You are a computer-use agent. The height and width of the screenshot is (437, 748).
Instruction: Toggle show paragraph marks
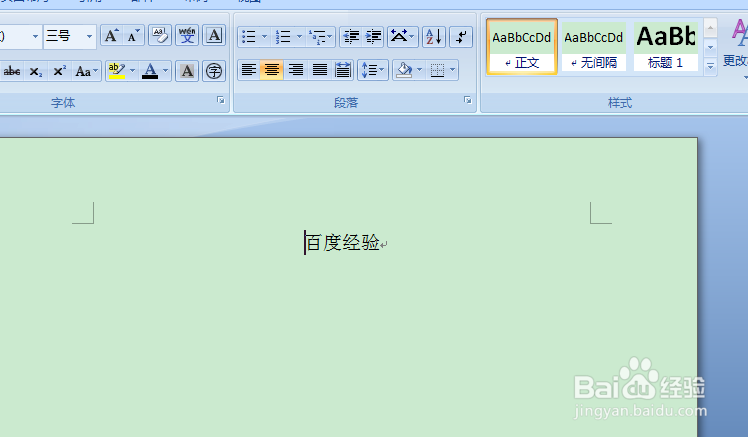[461, 37]
